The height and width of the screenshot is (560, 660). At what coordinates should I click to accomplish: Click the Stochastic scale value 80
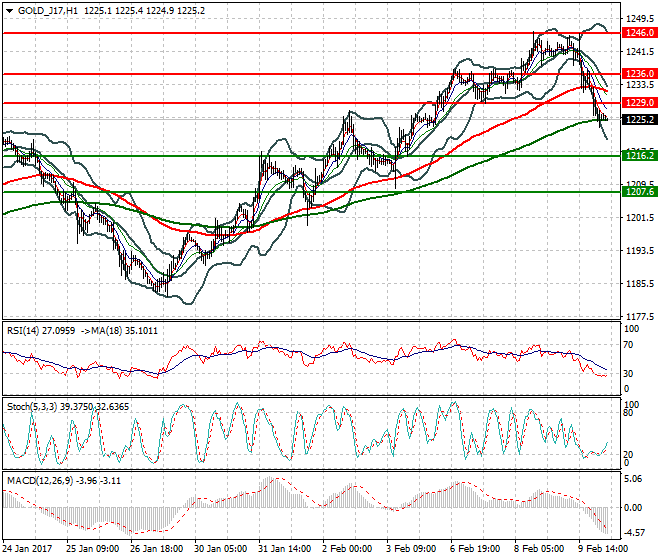coord(628,413)
